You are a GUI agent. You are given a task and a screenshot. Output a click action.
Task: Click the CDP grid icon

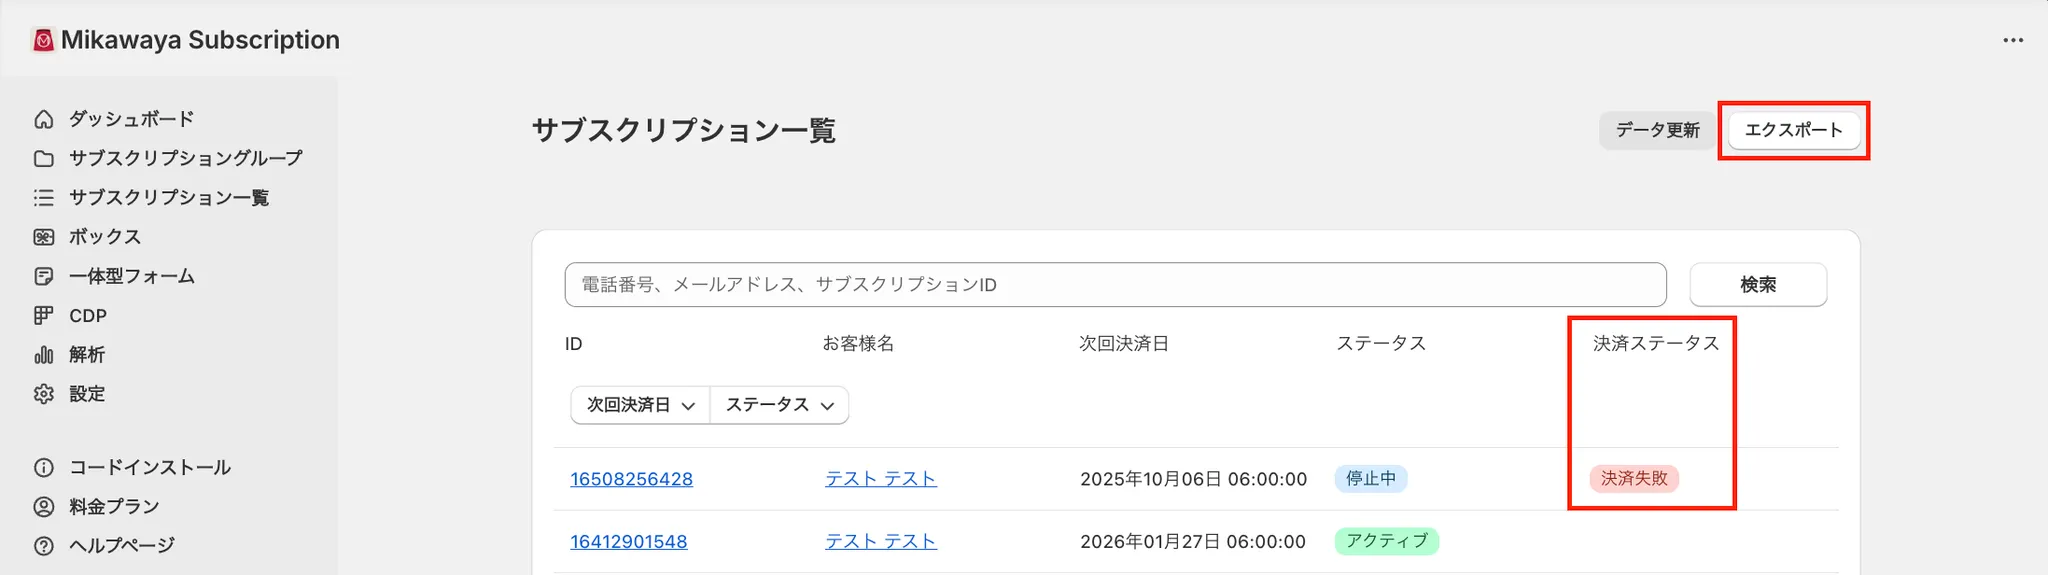point(44,316)
